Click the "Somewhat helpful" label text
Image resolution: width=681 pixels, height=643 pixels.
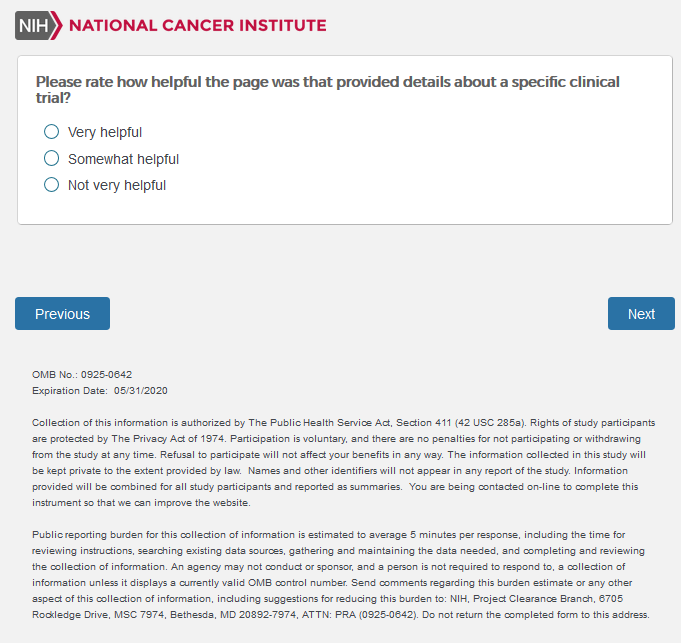tap(123, 159)
